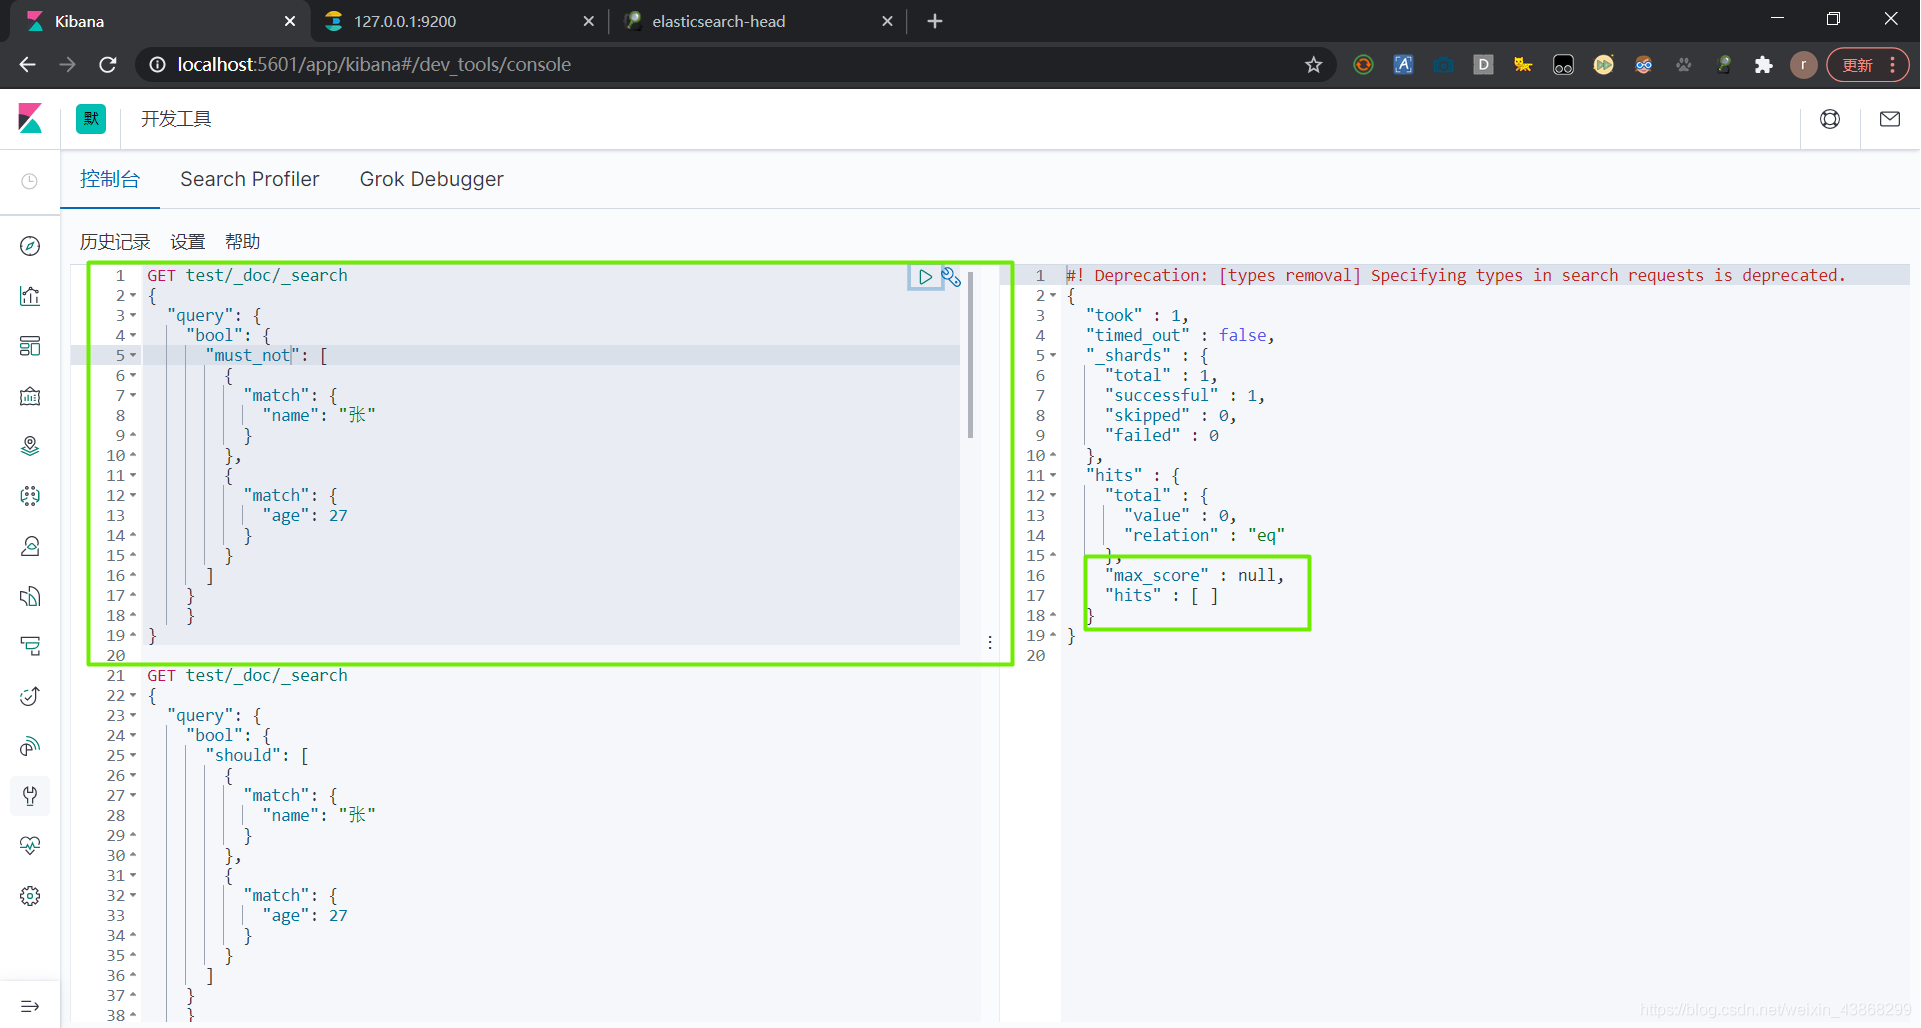Open 帮助 help
1921x1028 pixels.
tap(242, 242)
